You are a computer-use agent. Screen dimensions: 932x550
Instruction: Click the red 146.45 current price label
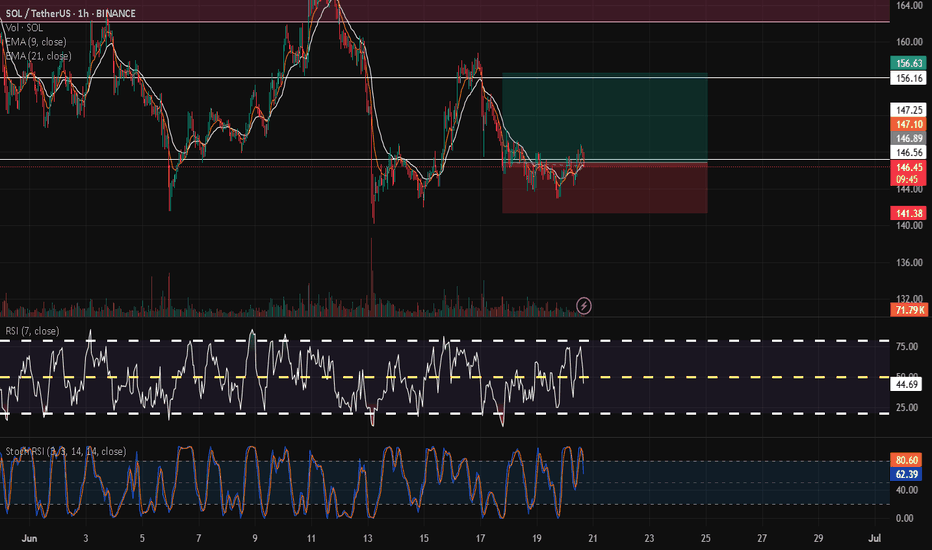(x=908, y=167)
